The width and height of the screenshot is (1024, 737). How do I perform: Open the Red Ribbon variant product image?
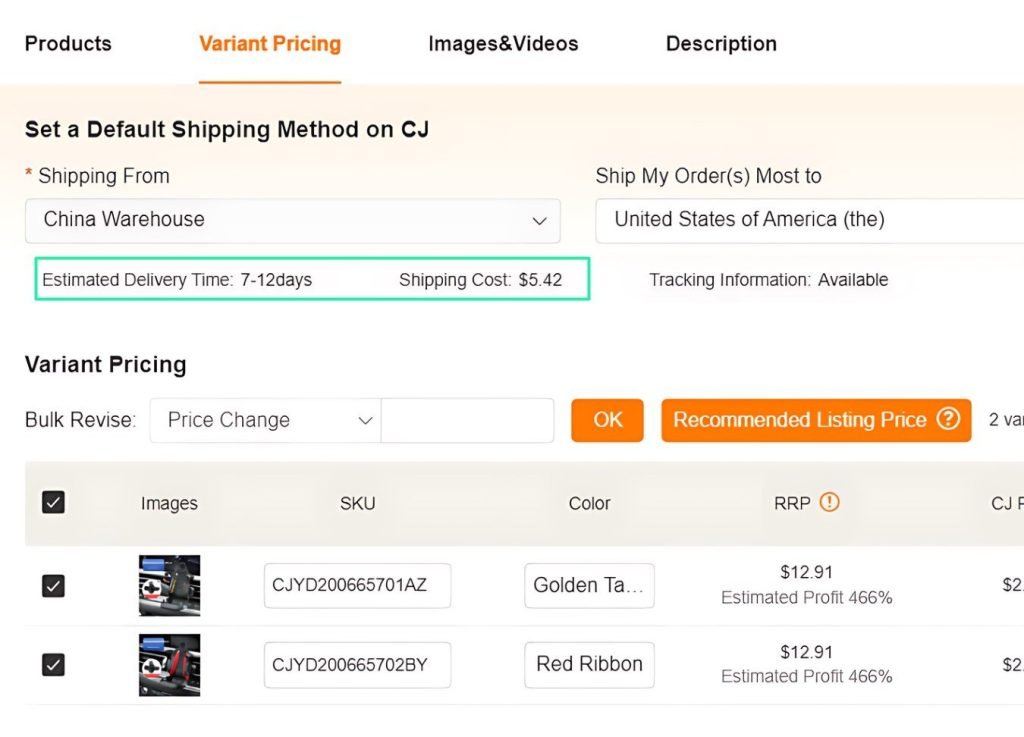(169, 665)
